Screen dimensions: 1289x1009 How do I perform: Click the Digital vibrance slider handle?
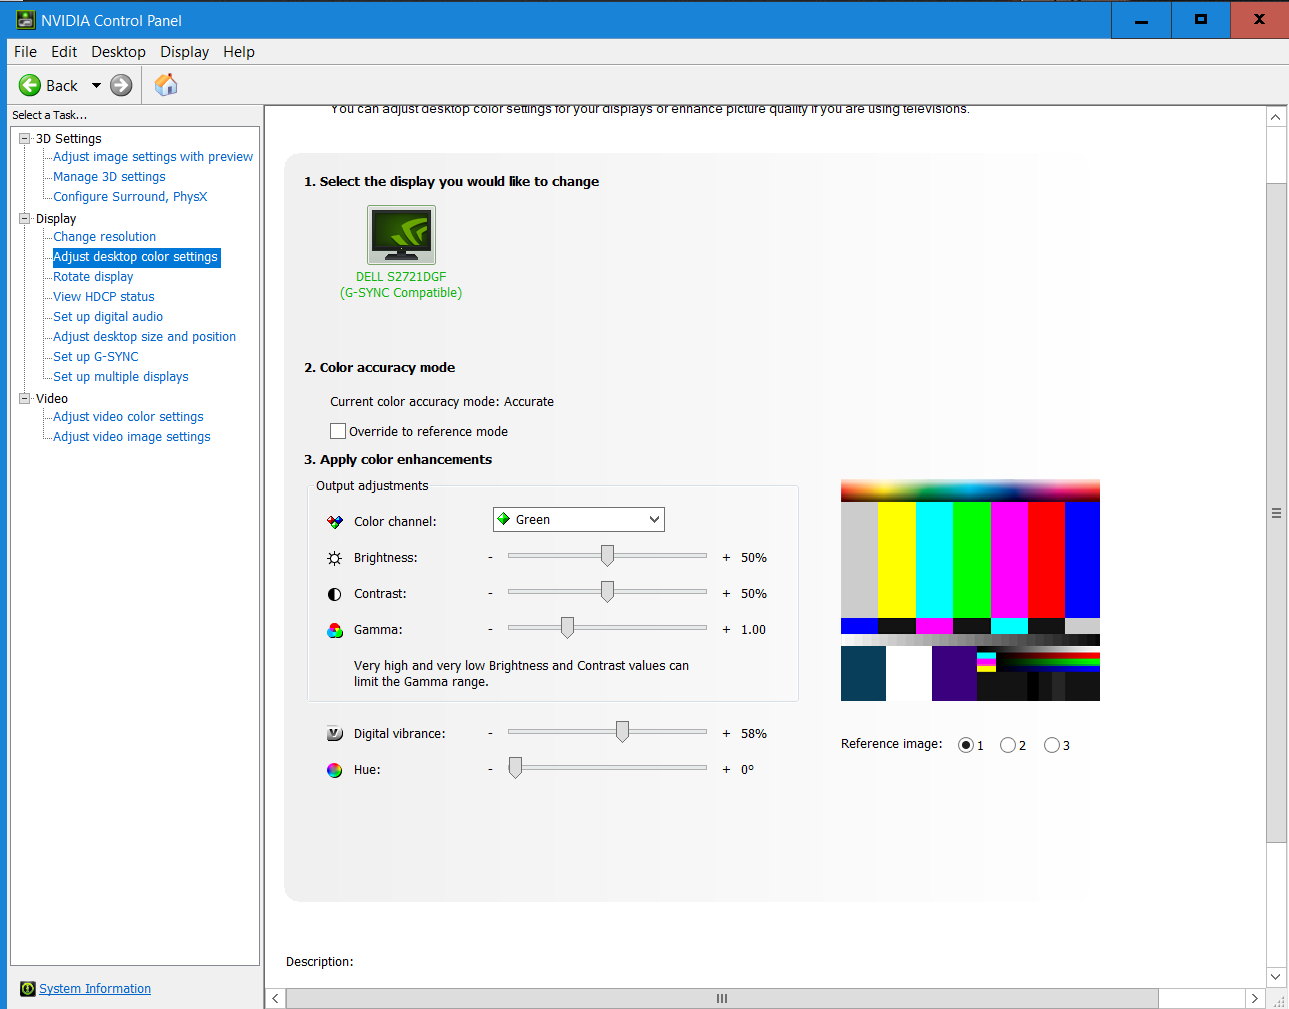(622, 732)
